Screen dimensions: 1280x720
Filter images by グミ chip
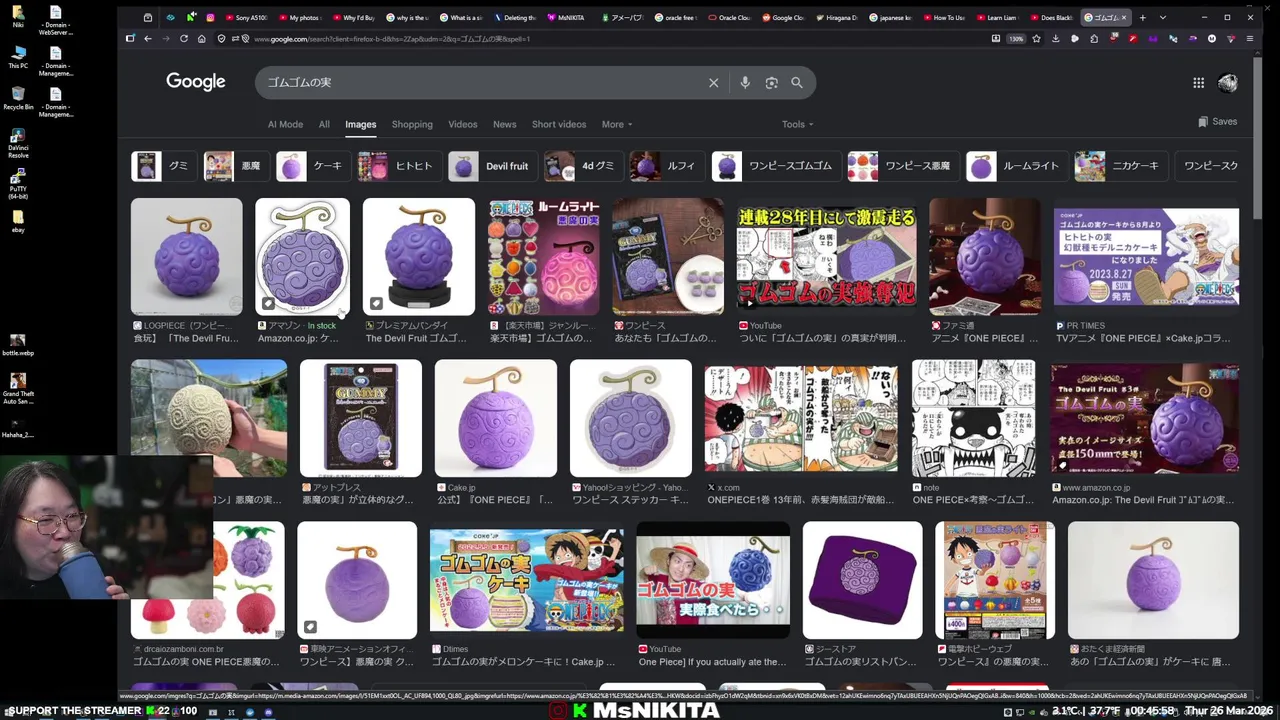pos(163,166)
